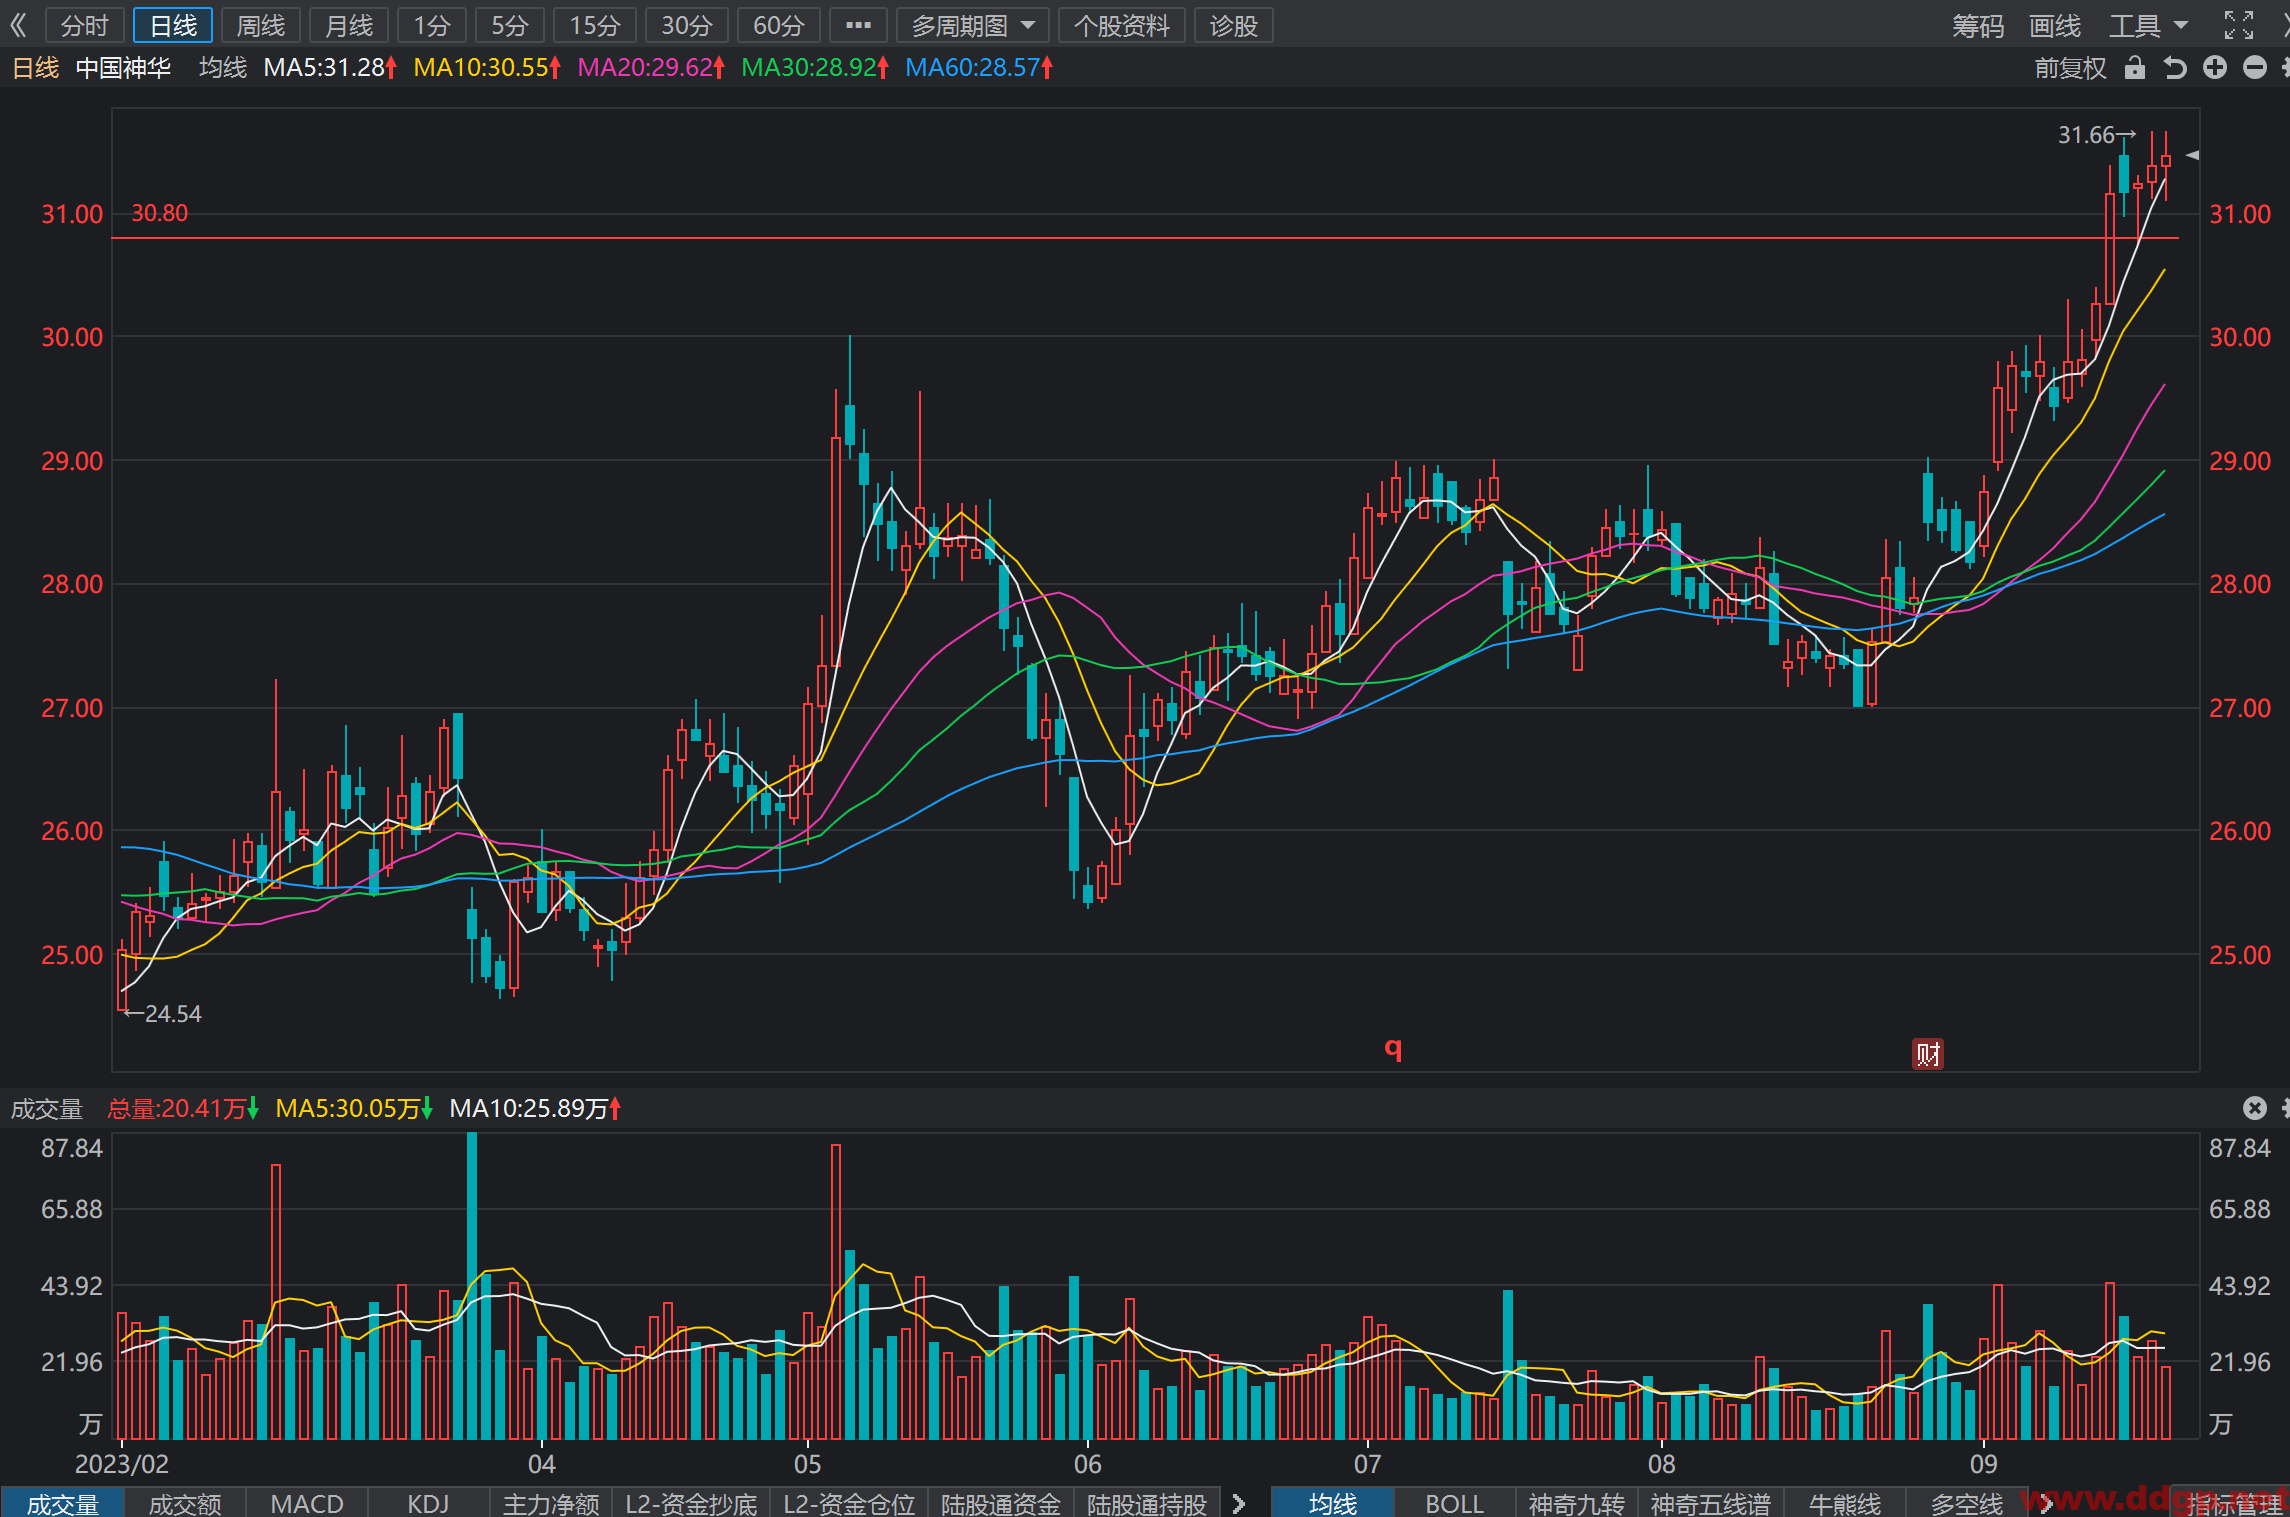This screenshot has height=1517, width=2290.
Task: Click the 财 financial report marker
Action: [1928, 1053]
